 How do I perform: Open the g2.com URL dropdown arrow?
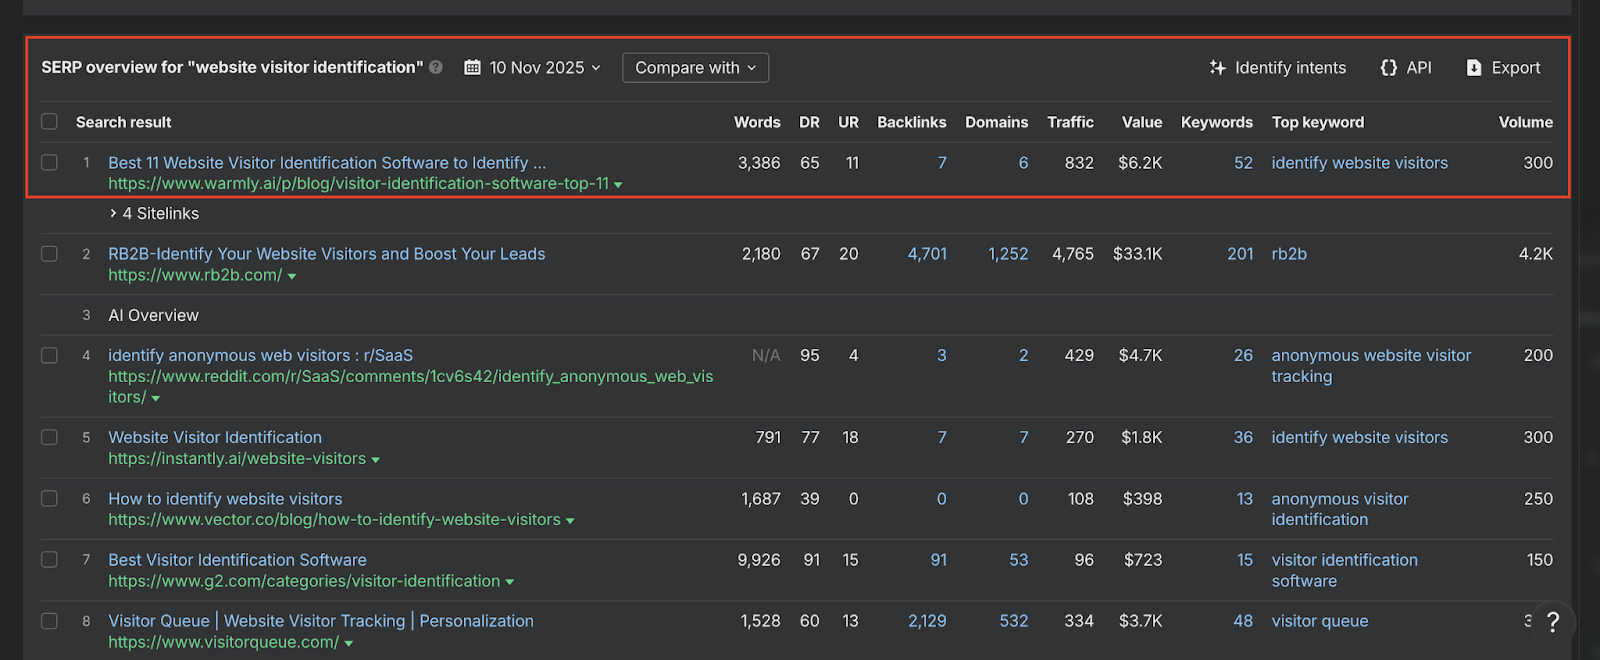click(510, 582)
